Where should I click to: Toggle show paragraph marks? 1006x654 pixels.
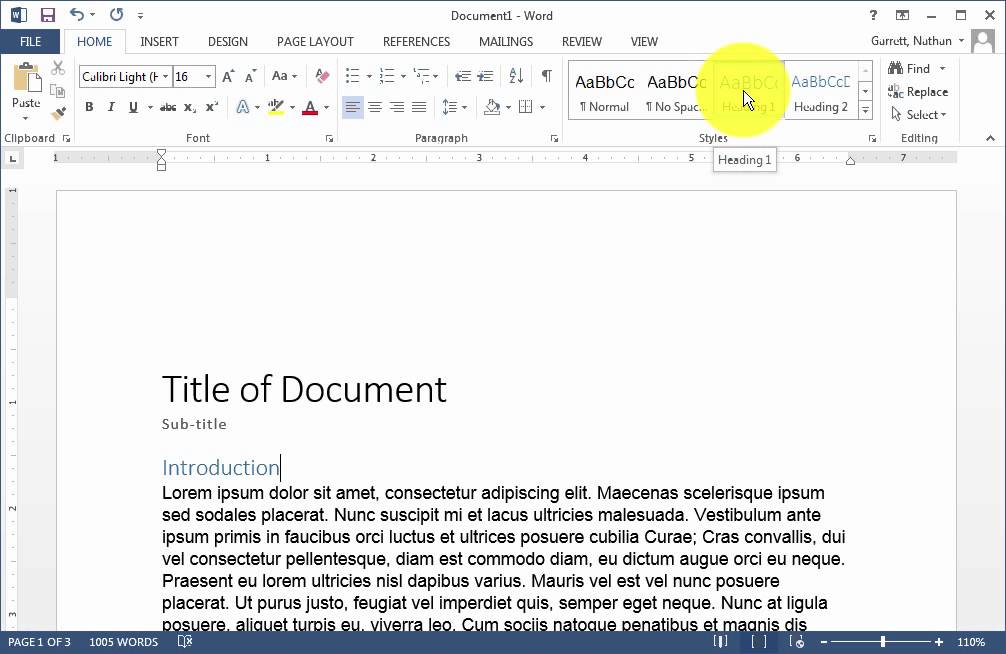(547, 76)
